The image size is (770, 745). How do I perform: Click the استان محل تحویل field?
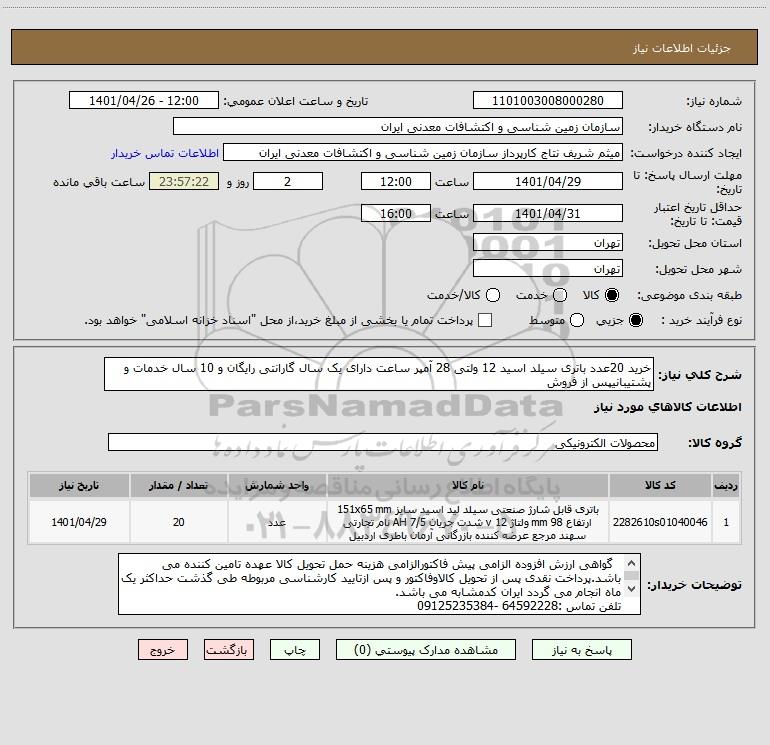click(548, 243)
